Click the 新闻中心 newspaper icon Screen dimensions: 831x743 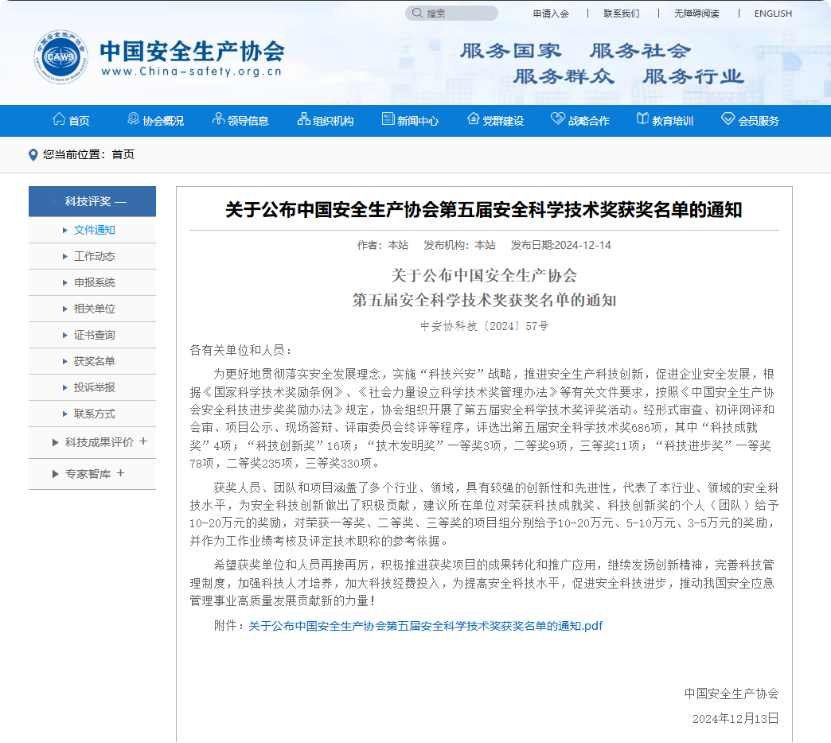(x=387, y=120)
